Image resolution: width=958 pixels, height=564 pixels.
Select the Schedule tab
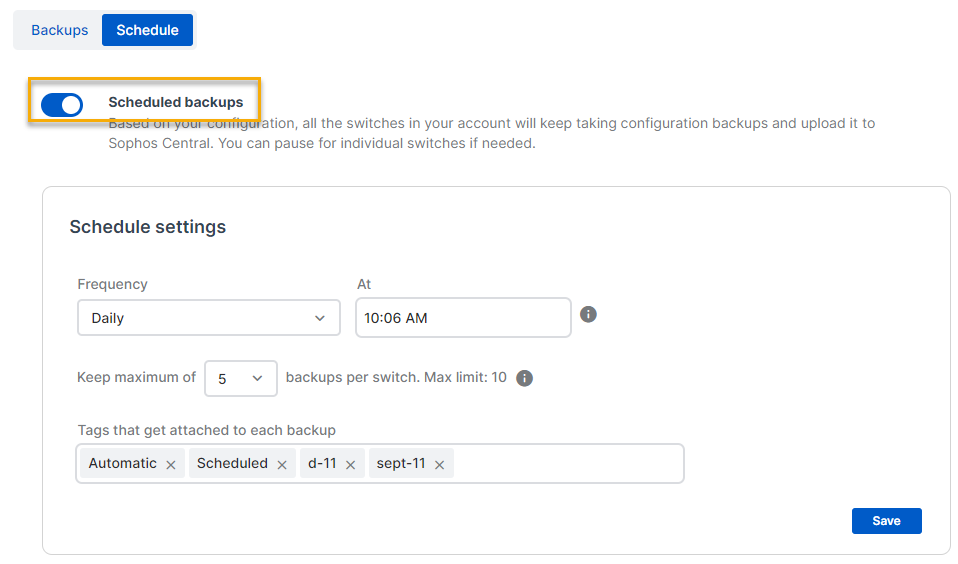[147, 30]
